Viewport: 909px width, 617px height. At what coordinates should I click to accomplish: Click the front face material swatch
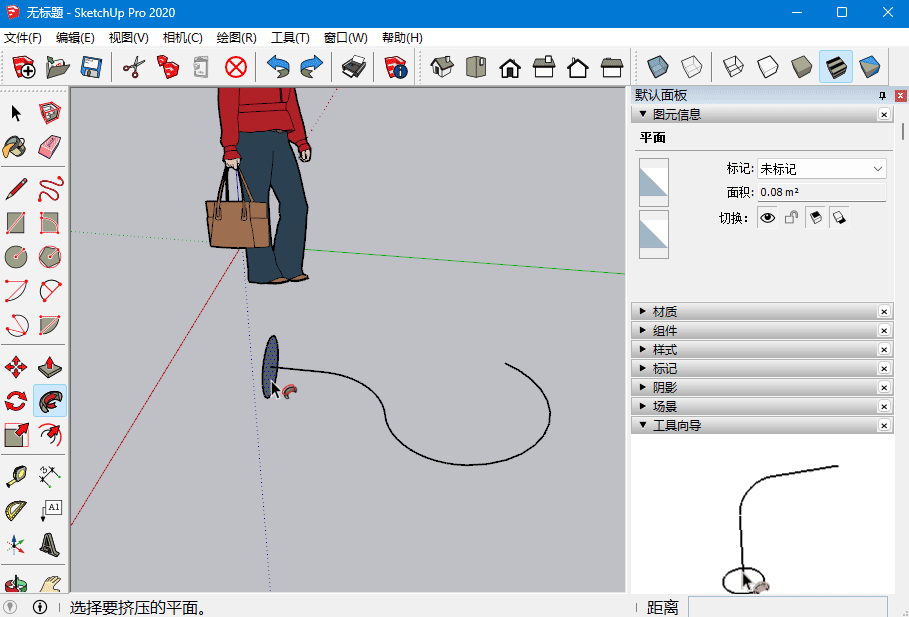pyautogui.click(x=653, y=182)
